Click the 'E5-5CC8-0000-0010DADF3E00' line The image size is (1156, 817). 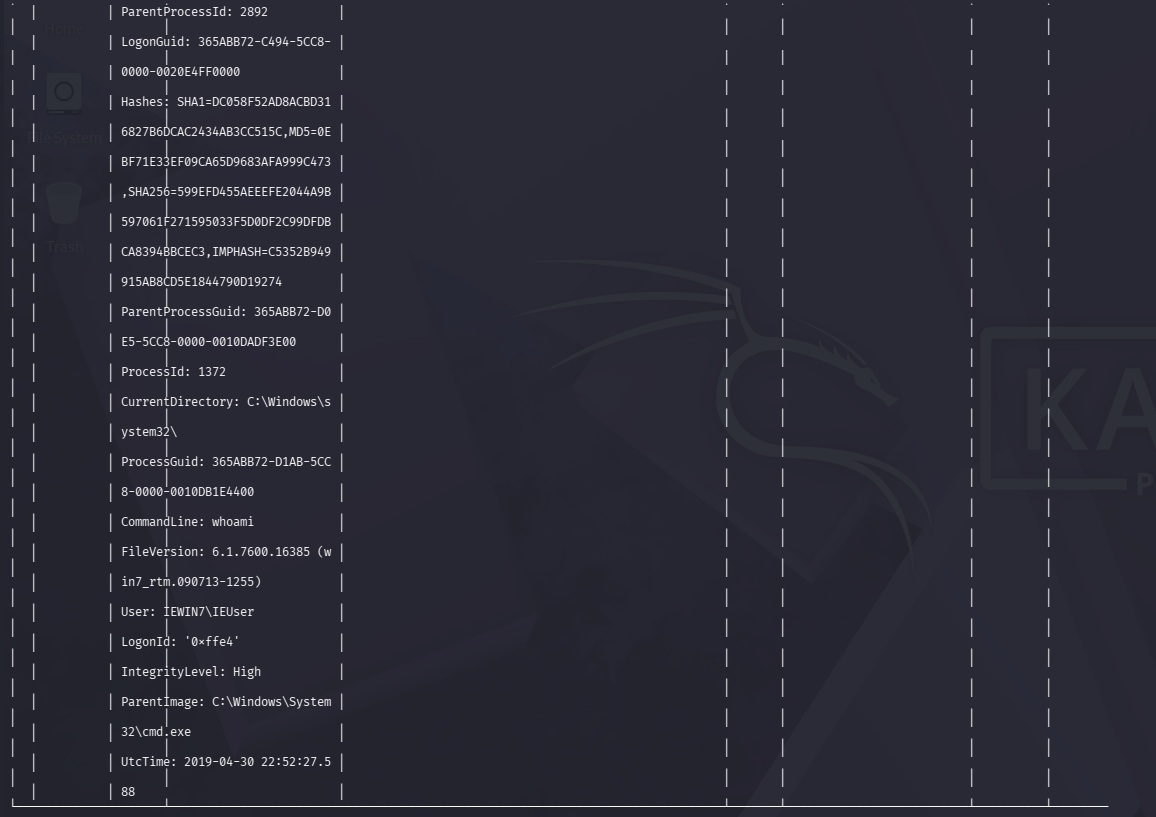[208, 342]
